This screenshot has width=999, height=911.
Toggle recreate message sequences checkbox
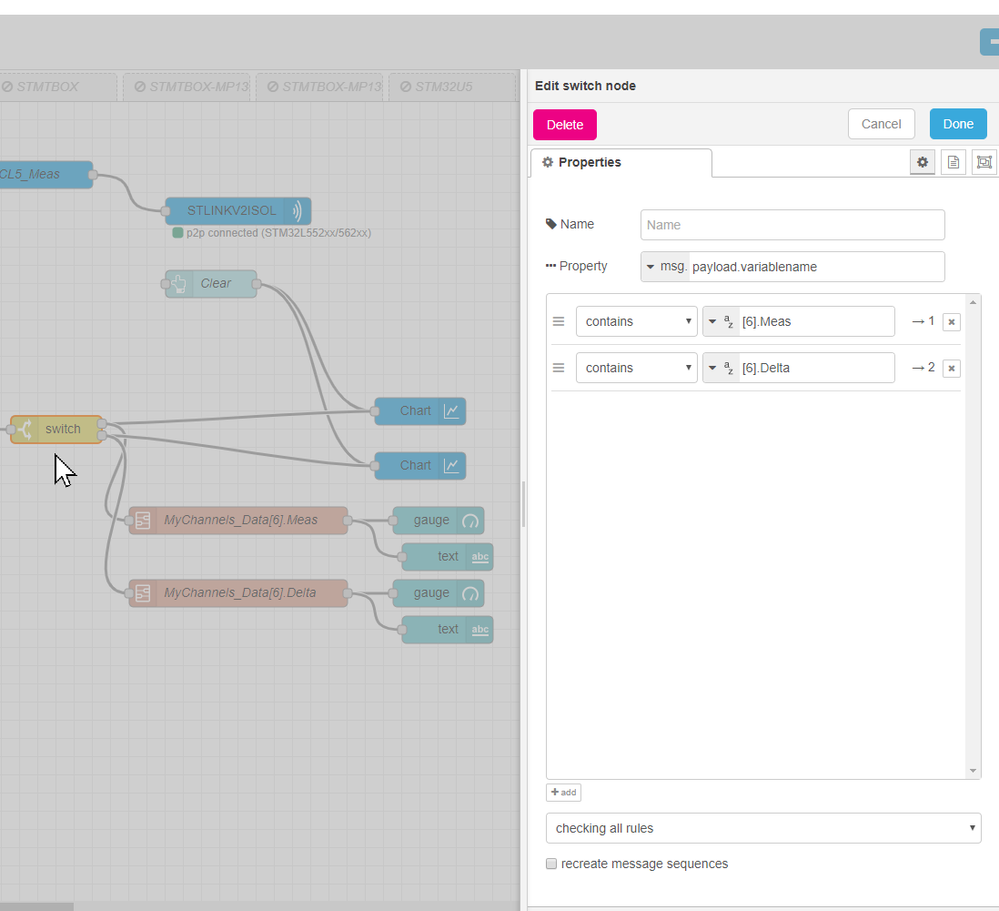(x=551, y=864)
